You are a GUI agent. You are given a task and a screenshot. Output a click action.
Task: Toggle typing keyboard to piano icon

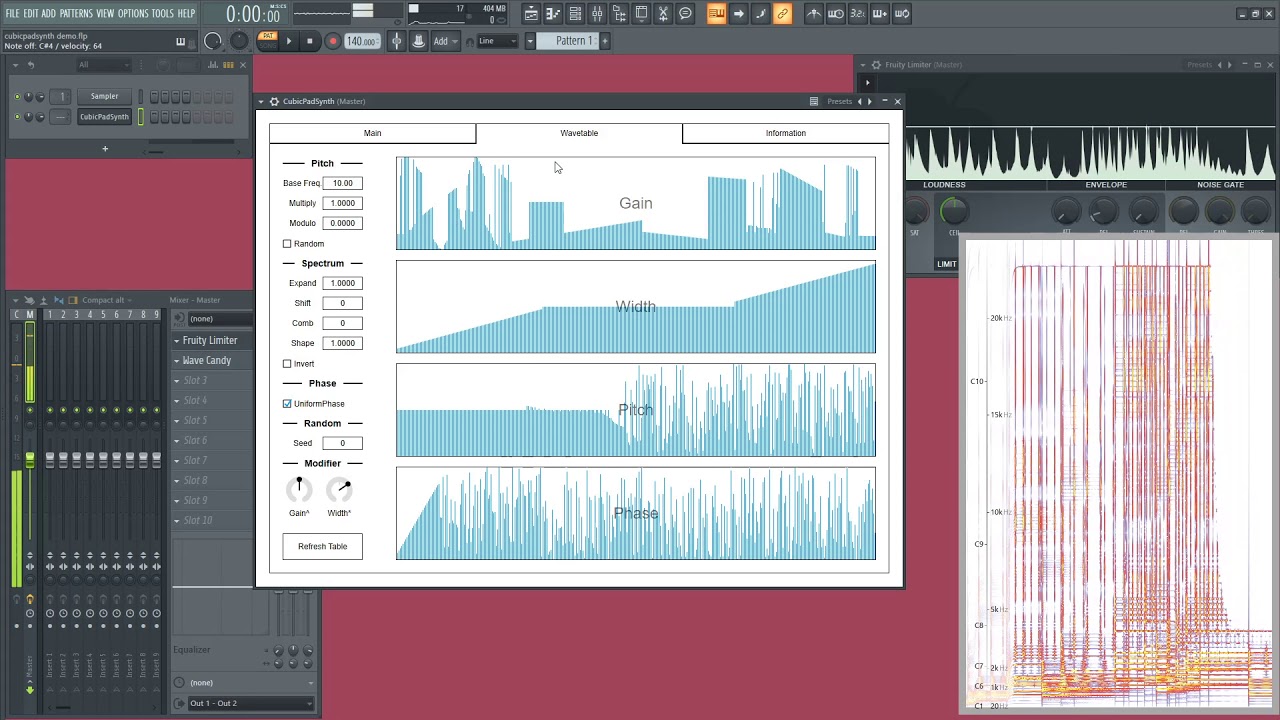coord(716,14)
